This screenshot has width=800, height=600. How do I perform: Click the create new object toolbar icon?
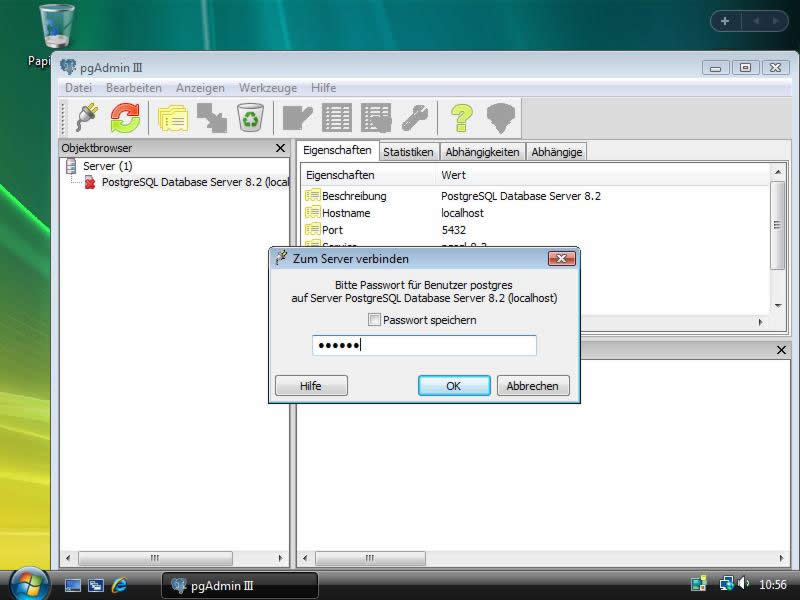[x=211, y=118]
